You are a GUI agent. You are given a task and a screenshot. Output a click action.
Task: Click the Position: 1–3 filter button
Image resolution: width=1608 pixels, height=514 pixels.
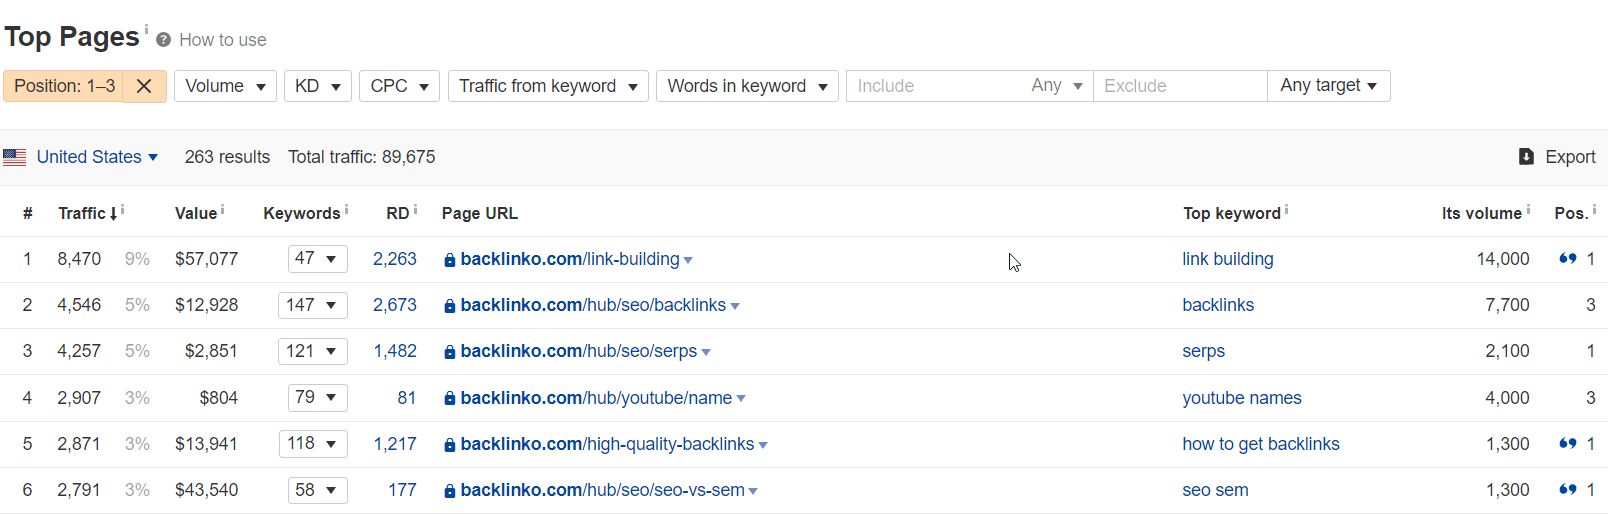[x=64, y=86]
